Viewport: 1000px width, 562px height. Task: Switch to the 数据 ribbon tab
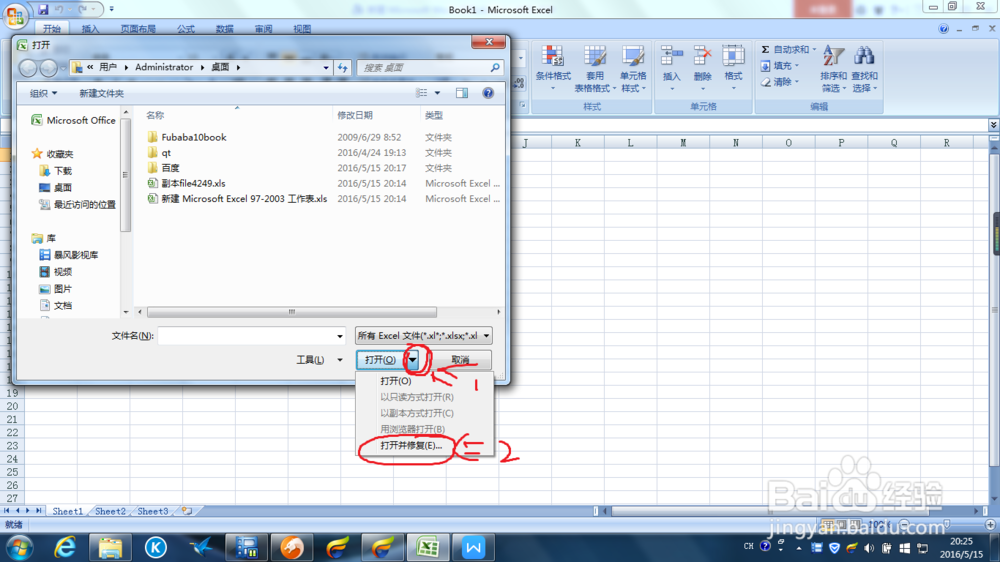click(224, 29)
